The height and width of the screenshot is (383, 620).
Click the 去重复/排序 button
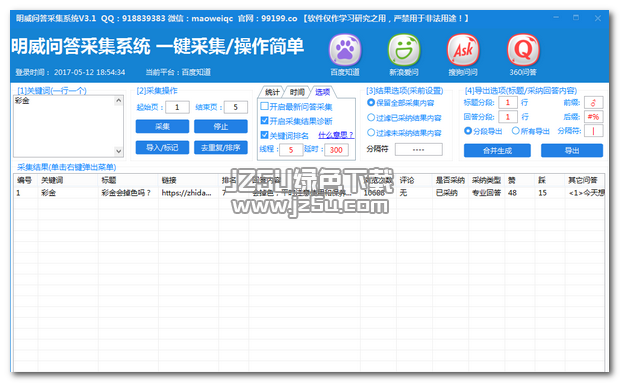[x=221, y=147]
